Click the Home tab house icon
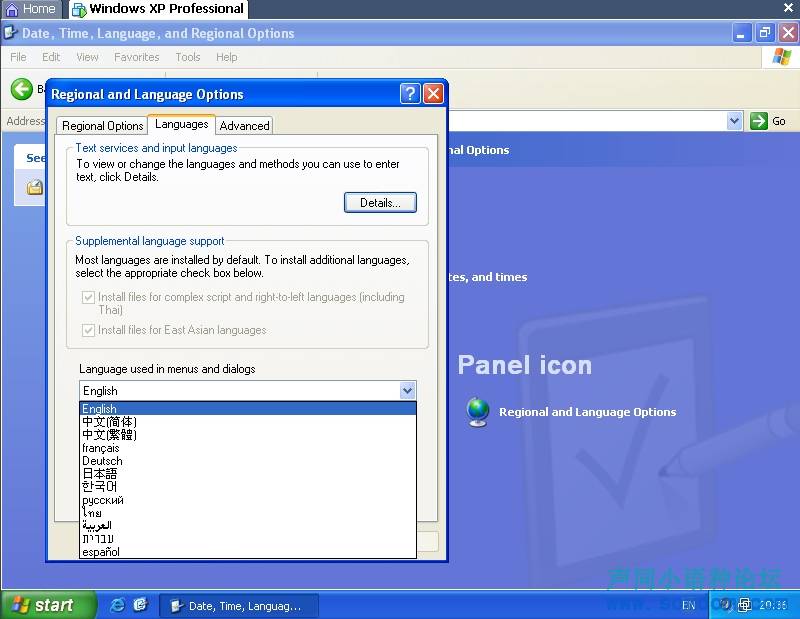Image resolution: width=800 pixels, height=619 pixels. click(x=11, y=9)
